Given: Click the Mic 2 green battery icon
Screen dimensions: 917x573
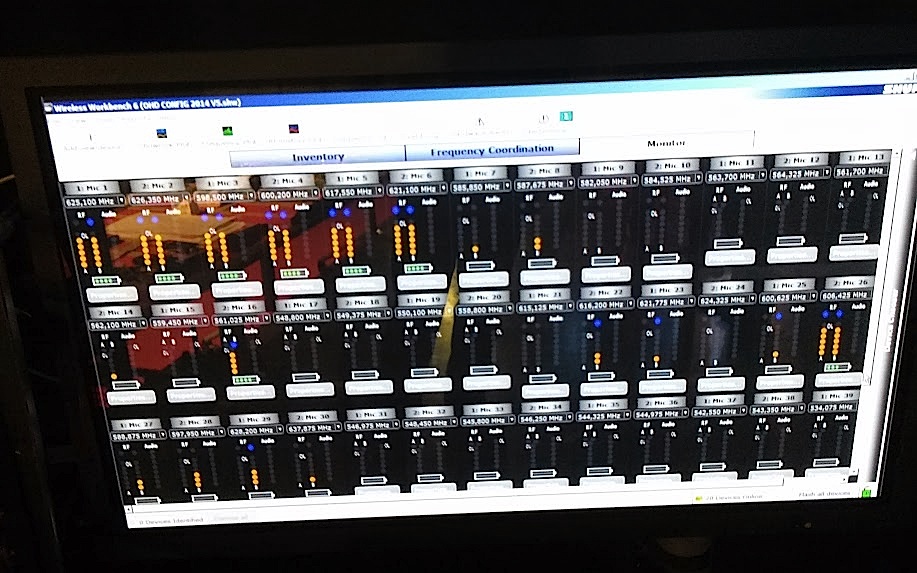Looking at the screenshot, I should pos(169,278).
